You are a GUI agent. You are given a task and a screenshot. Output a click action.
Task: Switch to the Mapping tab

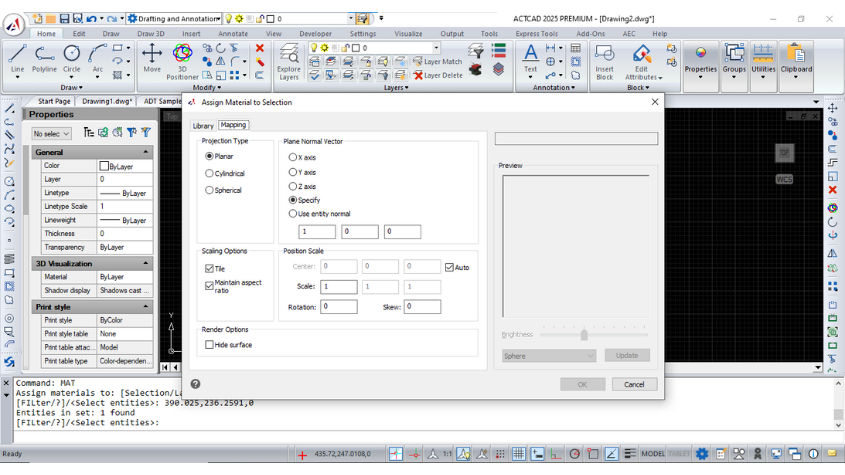233,125
